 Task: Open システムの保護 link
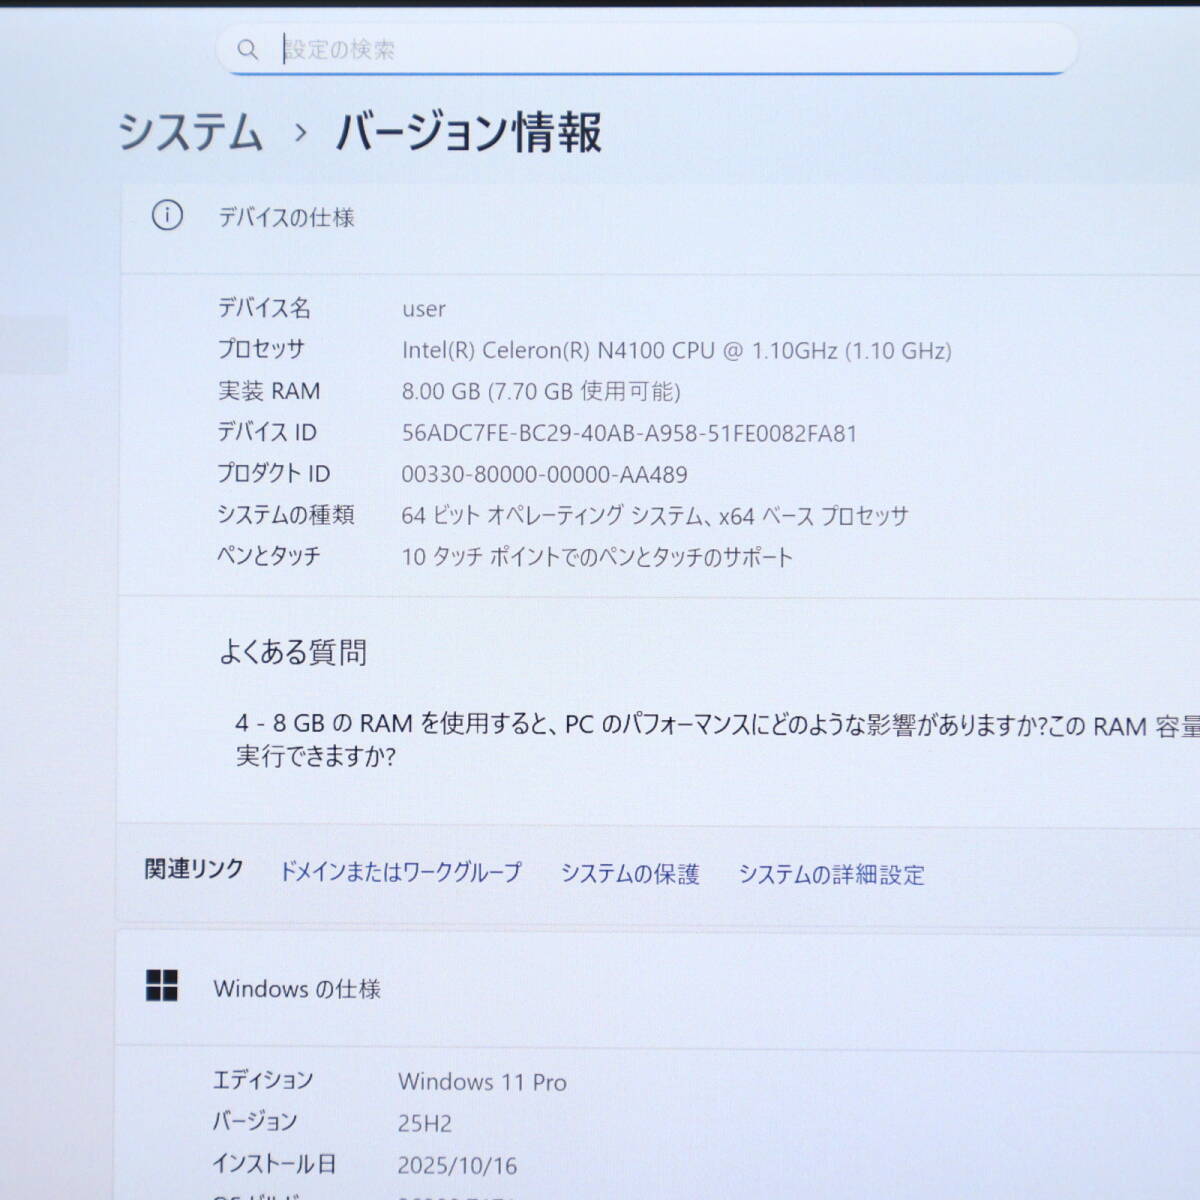pyautogui.click(x=630, y=874)
